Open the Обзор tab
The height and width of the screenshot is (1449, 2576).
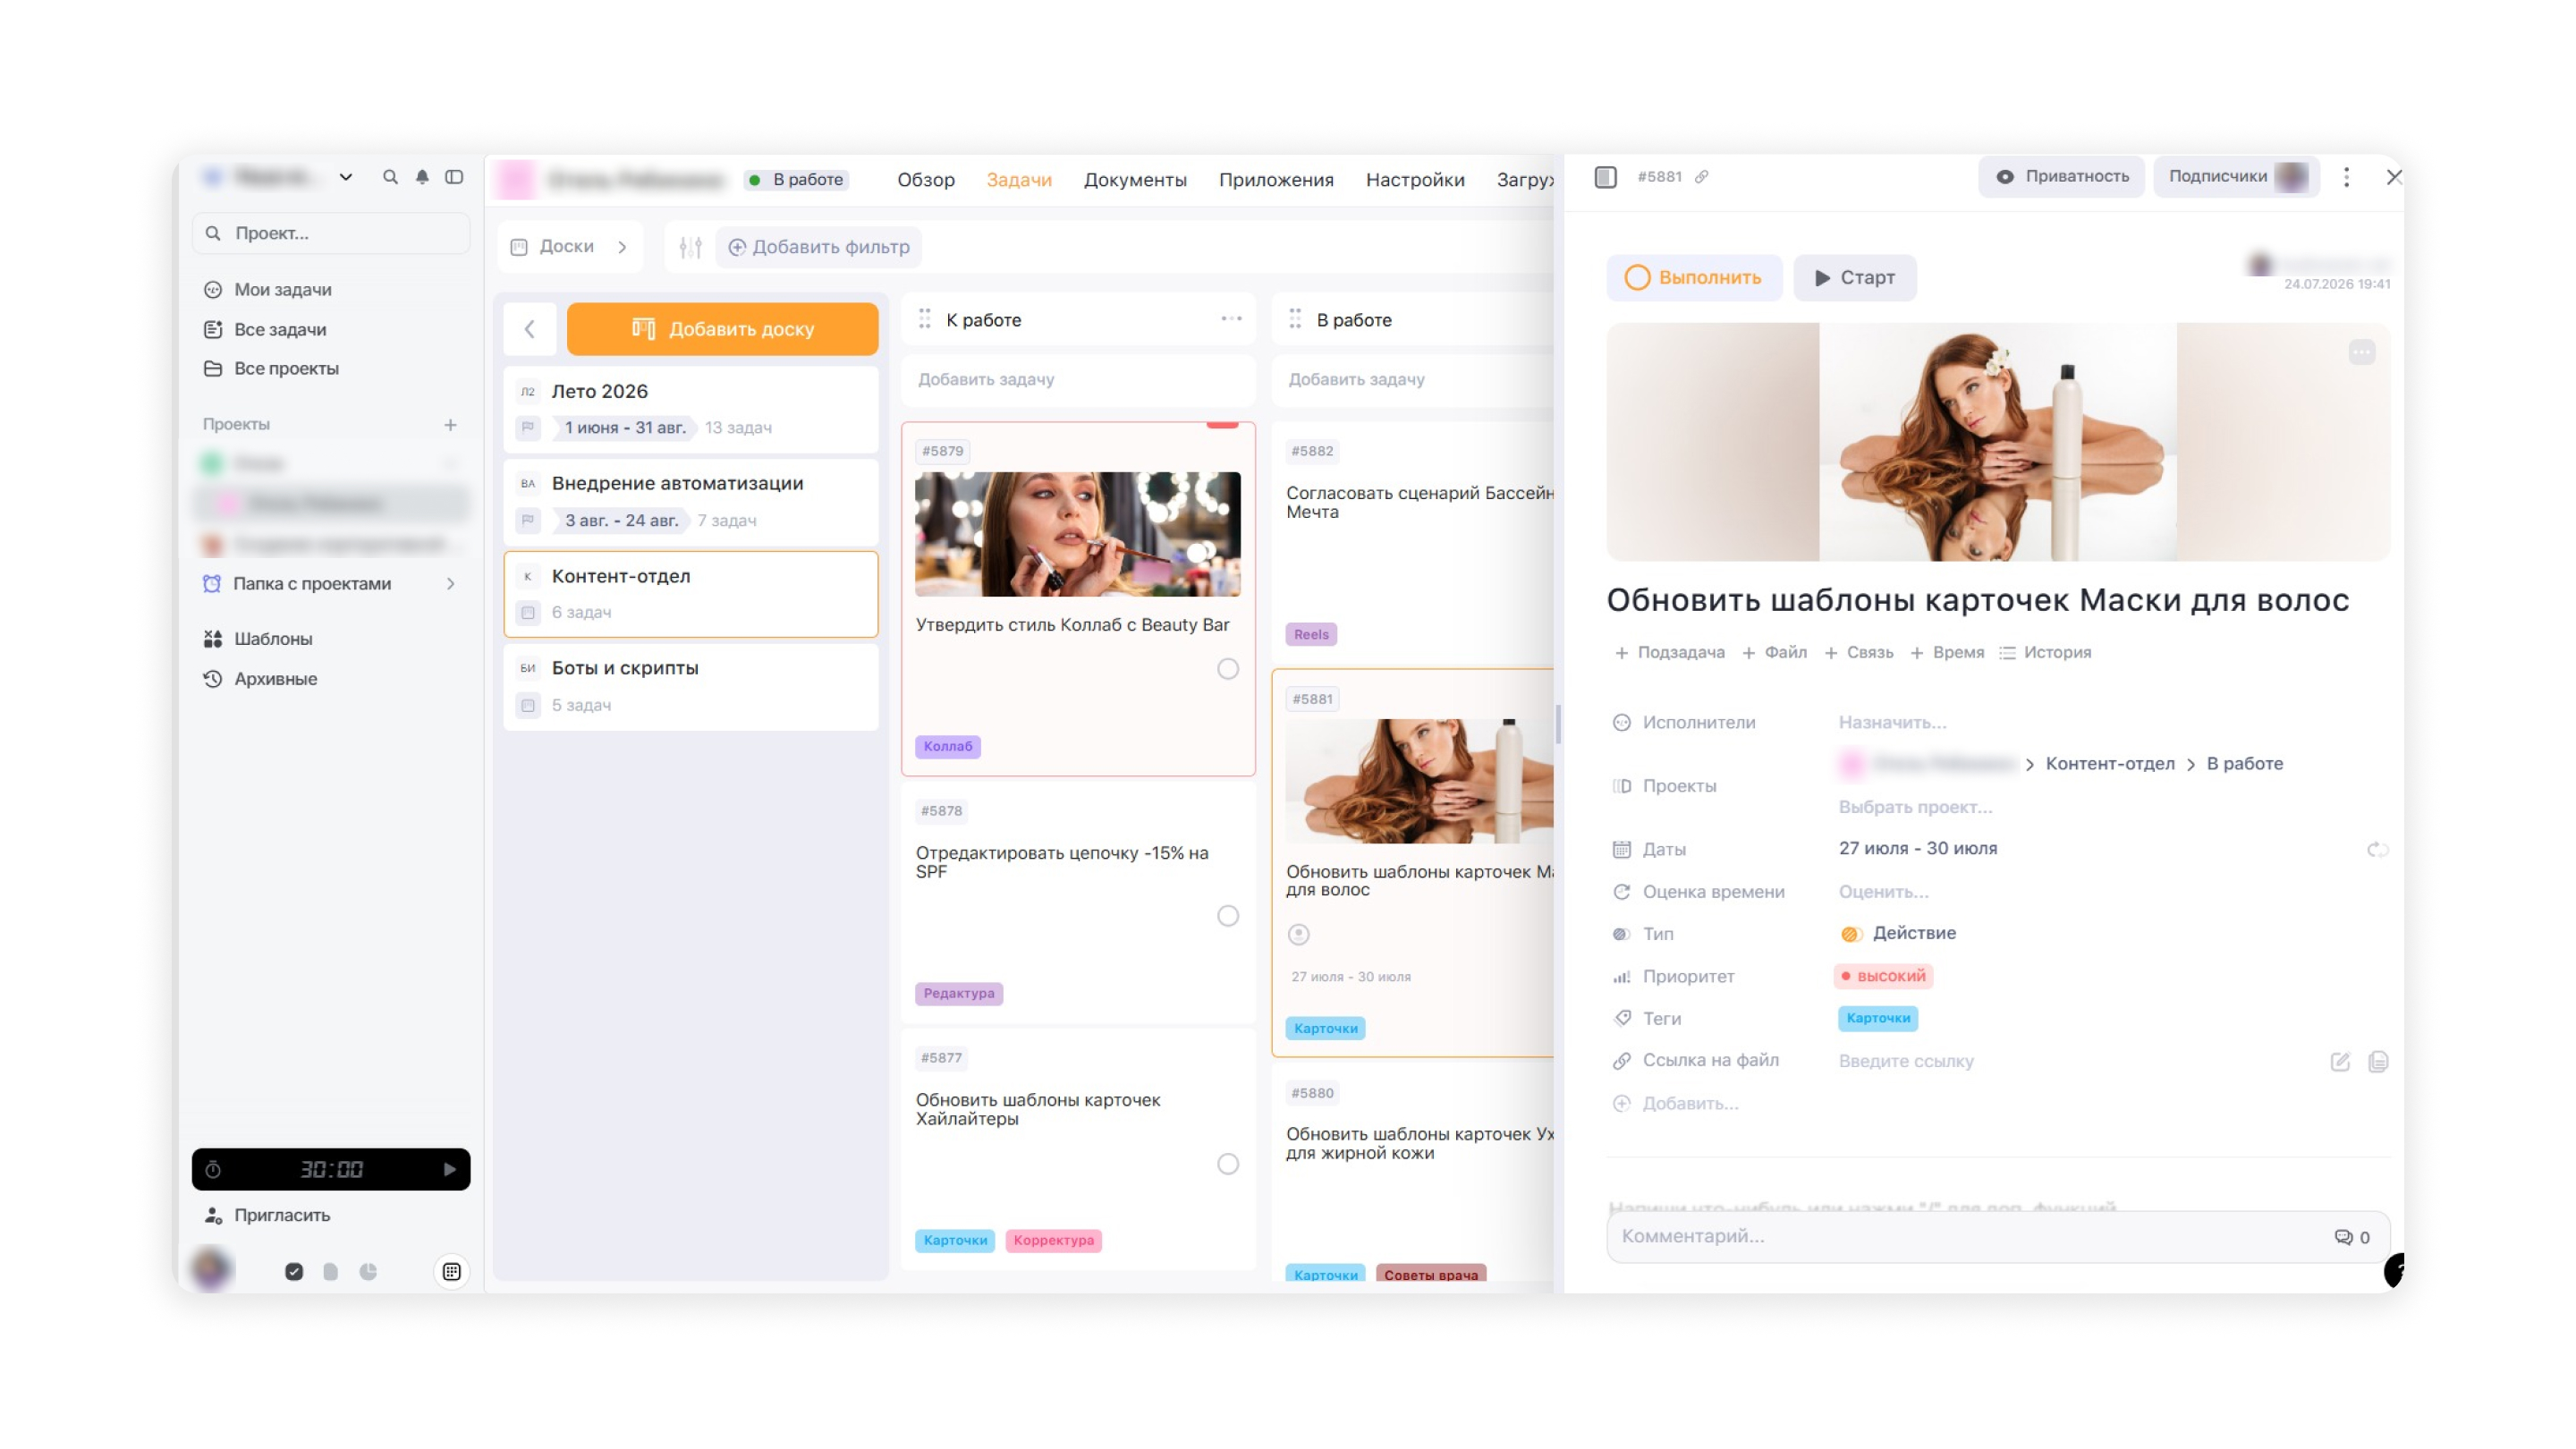tap(926, 180)
